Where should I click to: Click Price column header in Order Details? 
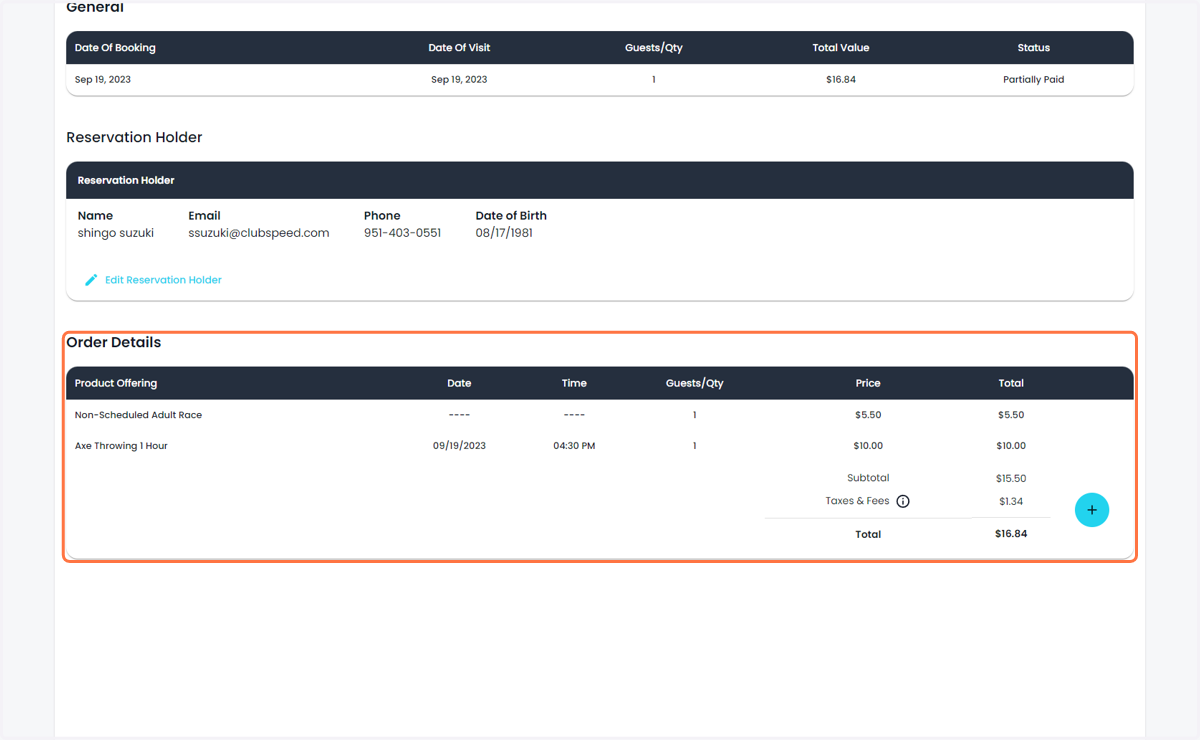click(868, 383)
